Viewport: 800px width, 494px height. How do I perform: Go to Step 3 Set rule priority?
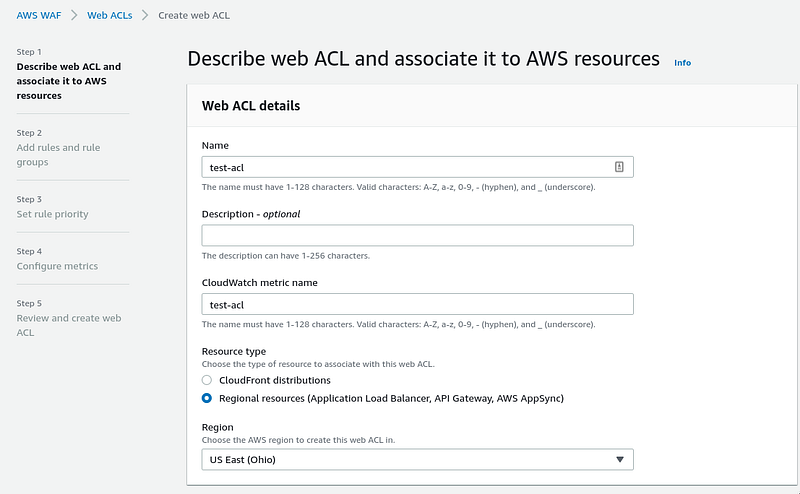coord(53,214)
